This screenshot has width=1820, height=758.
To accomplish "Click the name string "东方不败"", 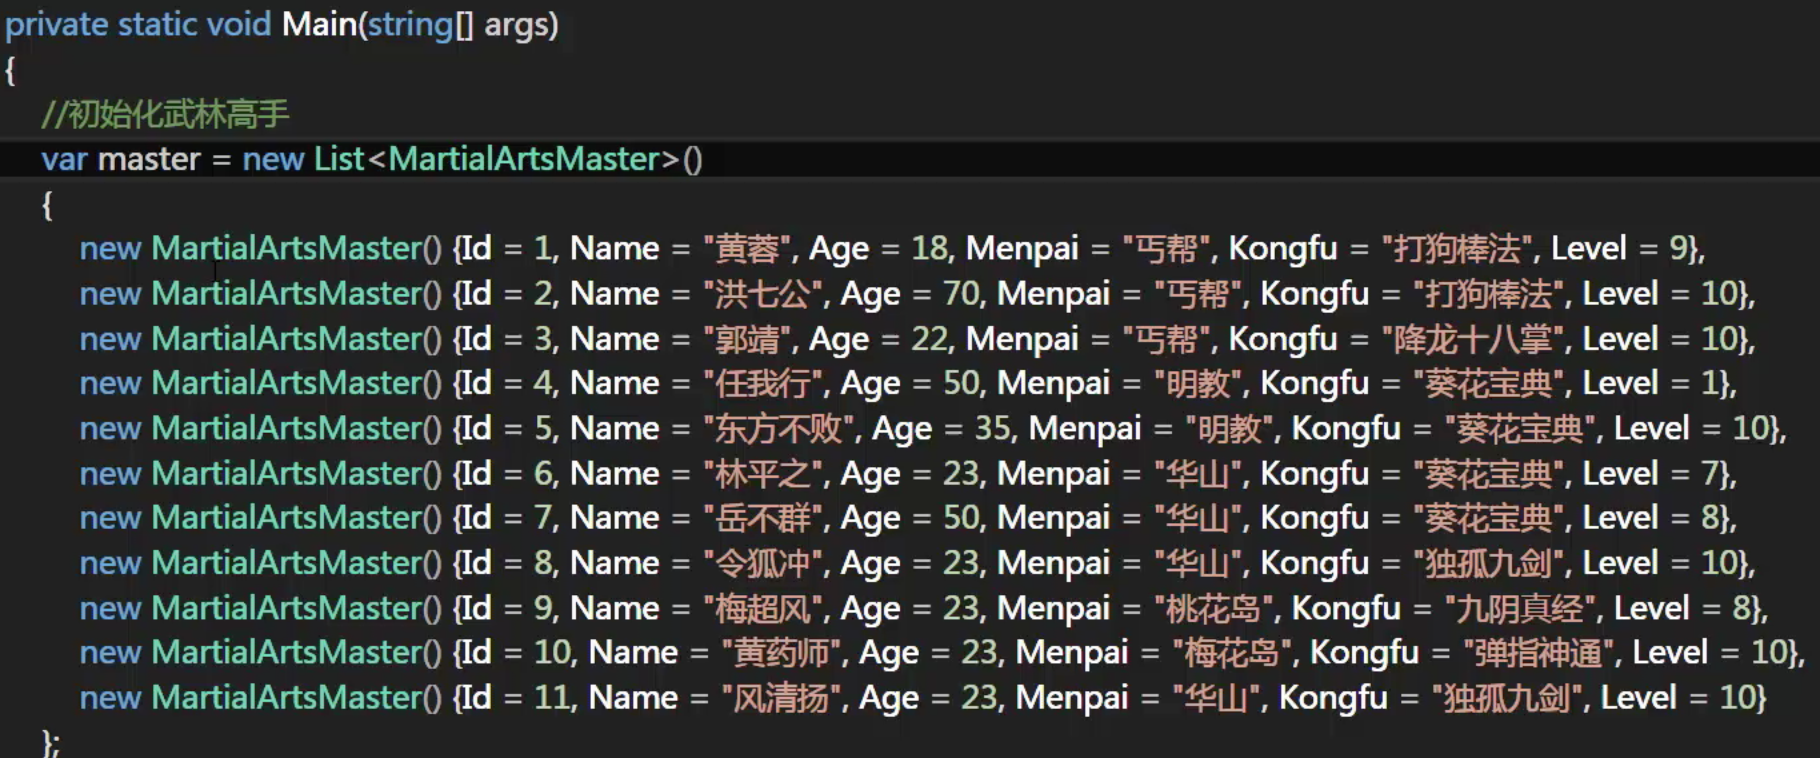I will 780,429.
